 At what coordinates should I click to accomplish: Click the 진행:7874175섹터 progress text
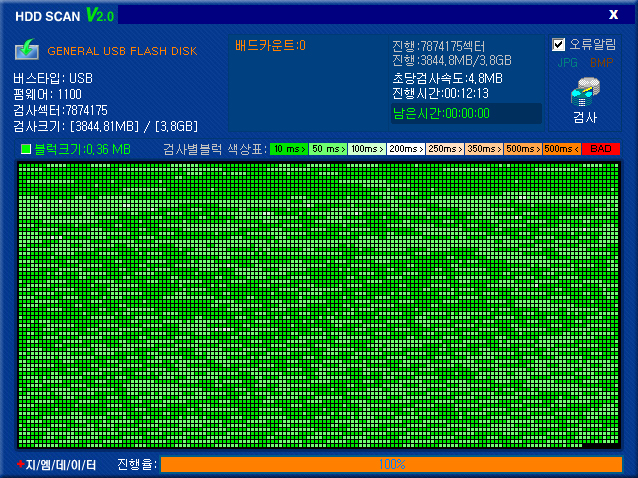439,46
